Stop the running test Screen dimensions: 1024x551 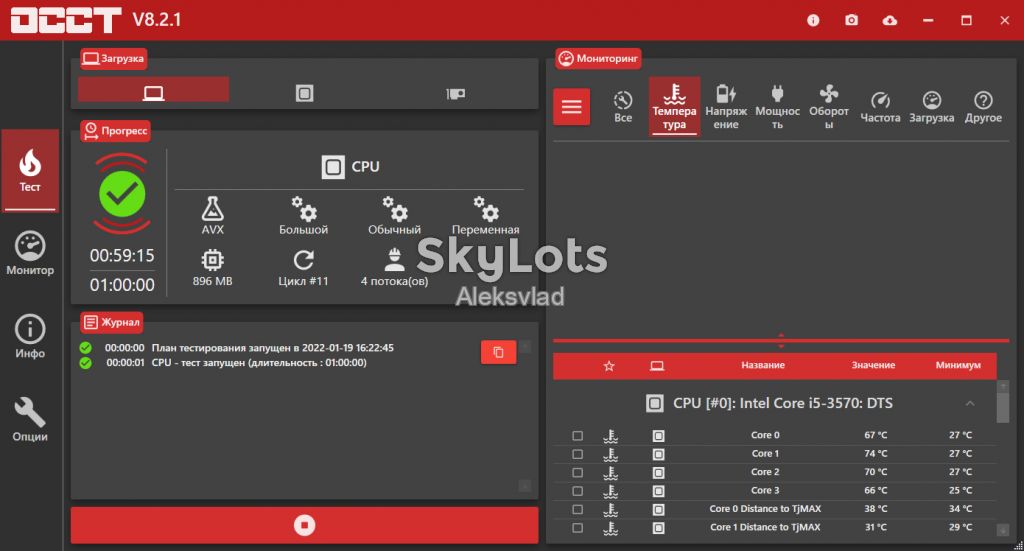point(304,525)
